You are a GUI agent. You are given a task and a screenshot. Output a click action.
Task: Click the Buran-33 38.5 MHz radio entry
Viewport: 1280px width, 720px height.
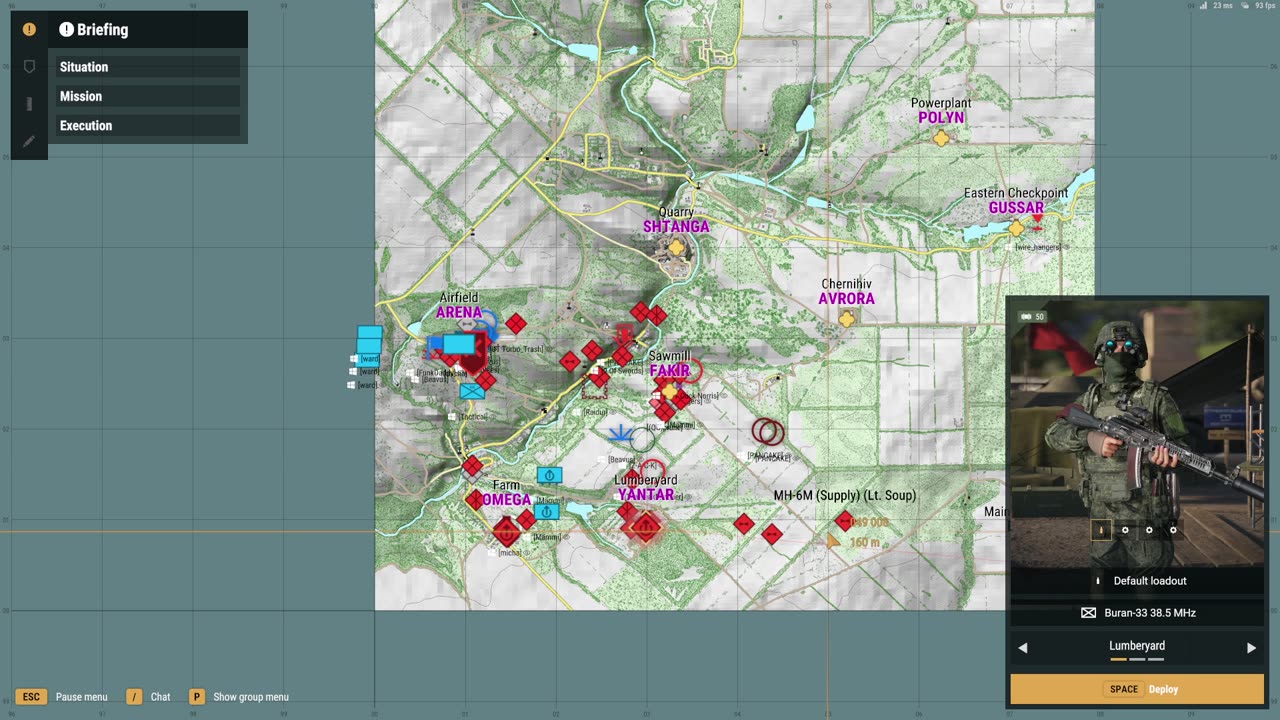coord(1137,613)
